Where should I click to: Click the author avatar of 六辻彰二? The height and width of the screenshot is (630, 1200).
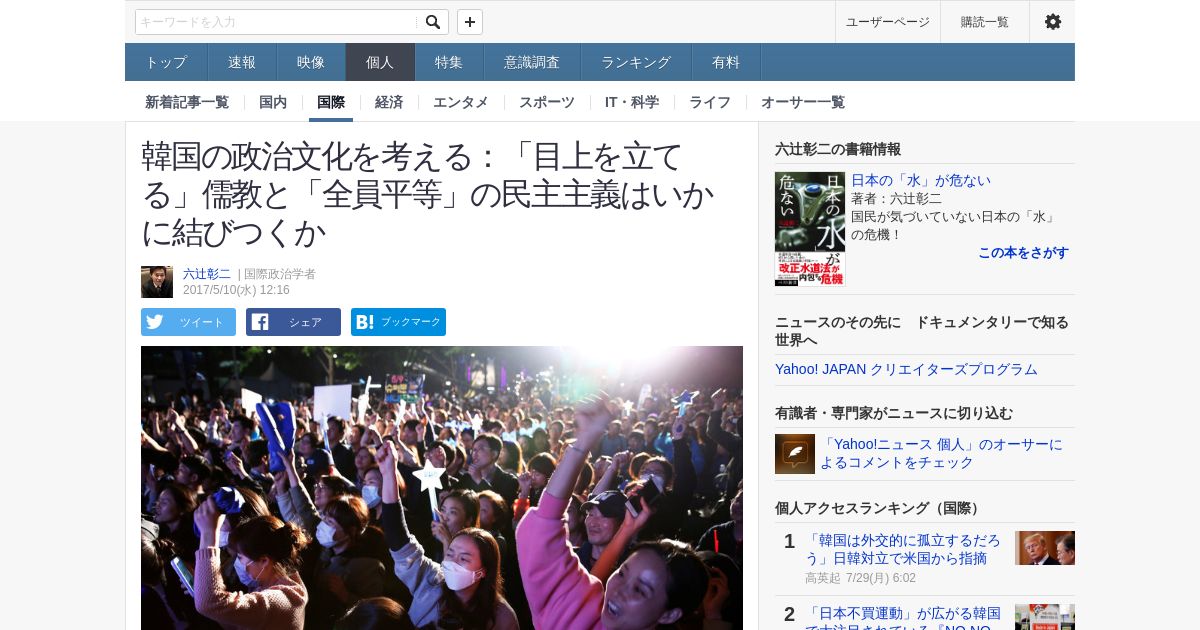[x=157, y=282]
